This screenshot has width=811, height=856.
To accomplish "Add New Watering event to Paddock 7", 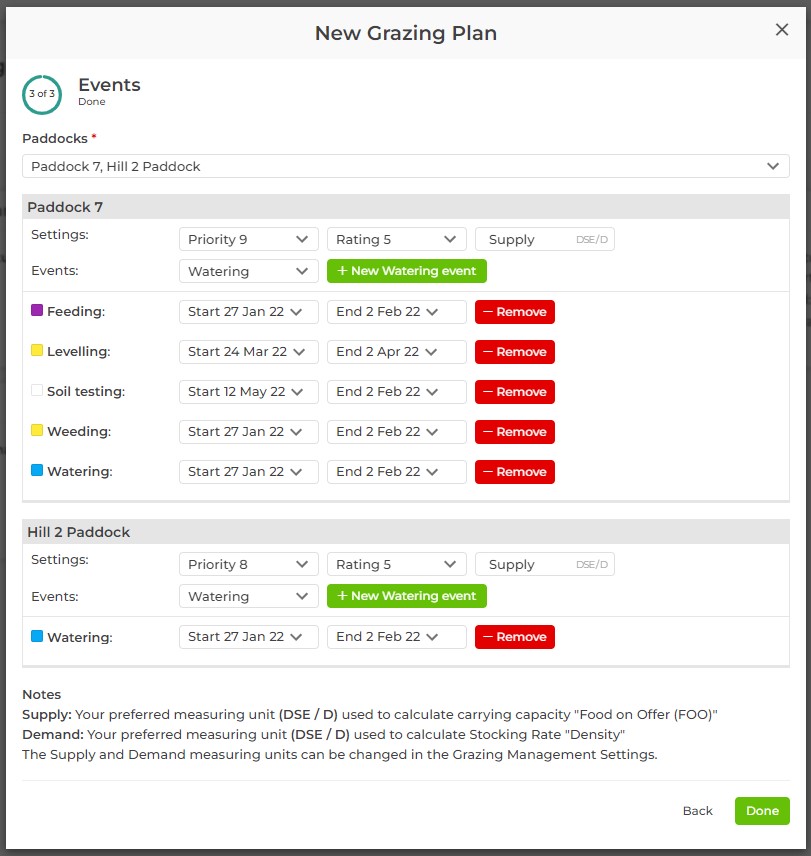I will 406,271.
